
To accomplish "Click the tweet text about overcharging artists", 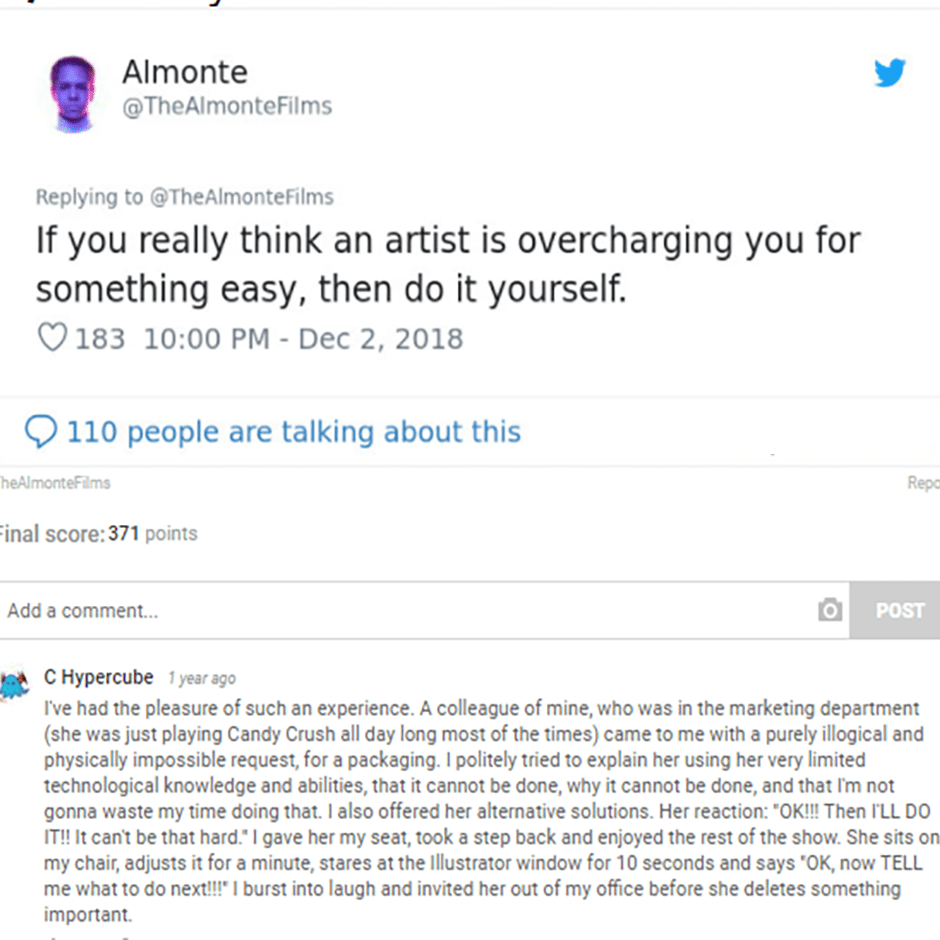I will [x=447, y=265].
